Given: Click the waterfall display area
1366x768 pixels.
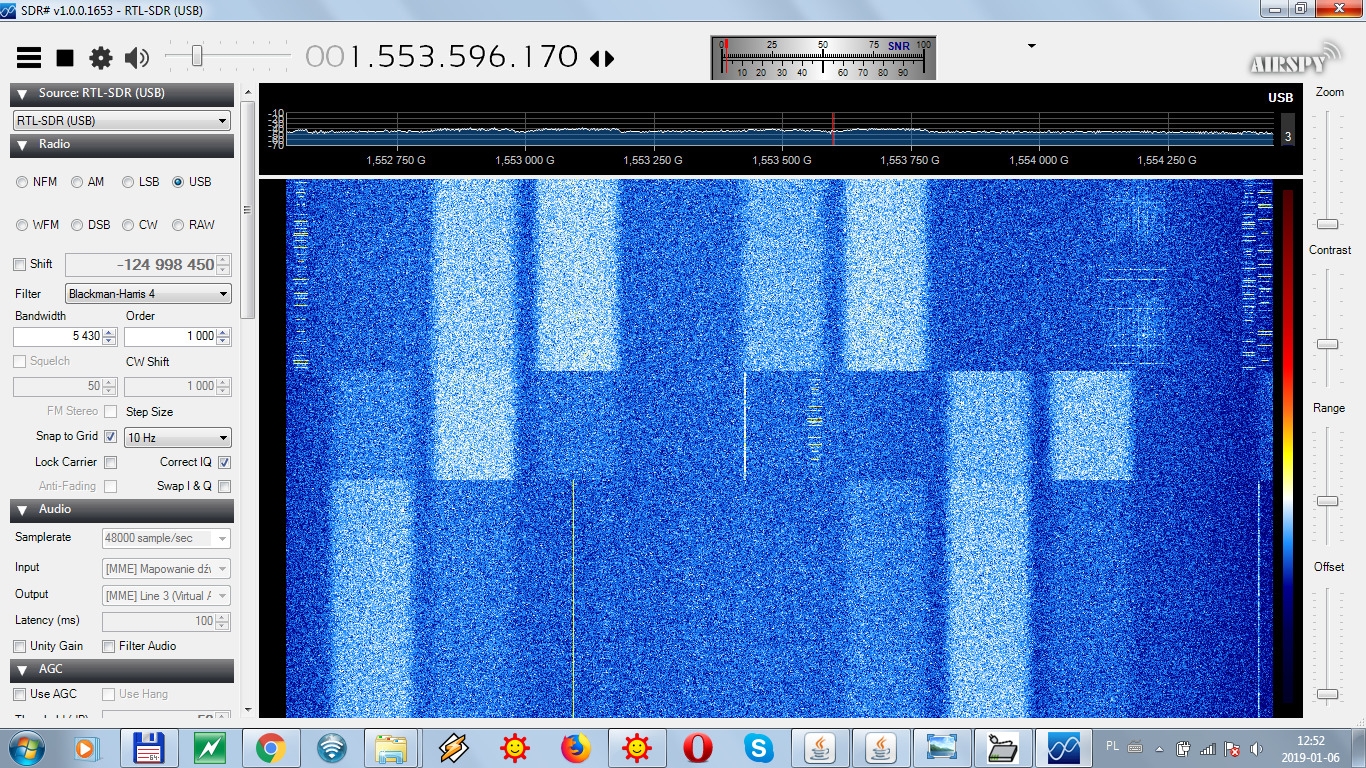Looking at the screenshot, I should click(780, 448).
